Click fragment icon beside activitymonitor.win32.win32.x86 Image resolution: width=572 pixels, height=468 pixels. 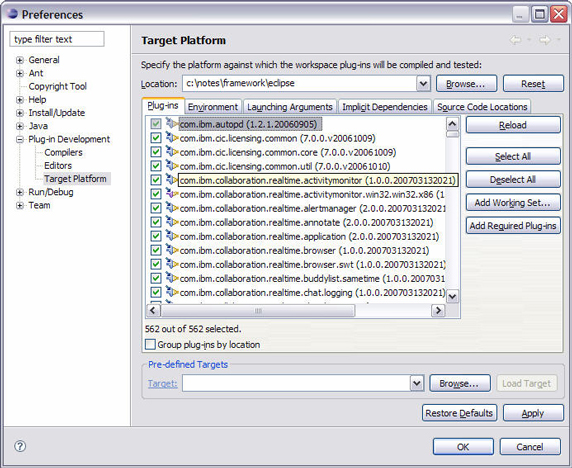tap(172, 194)
